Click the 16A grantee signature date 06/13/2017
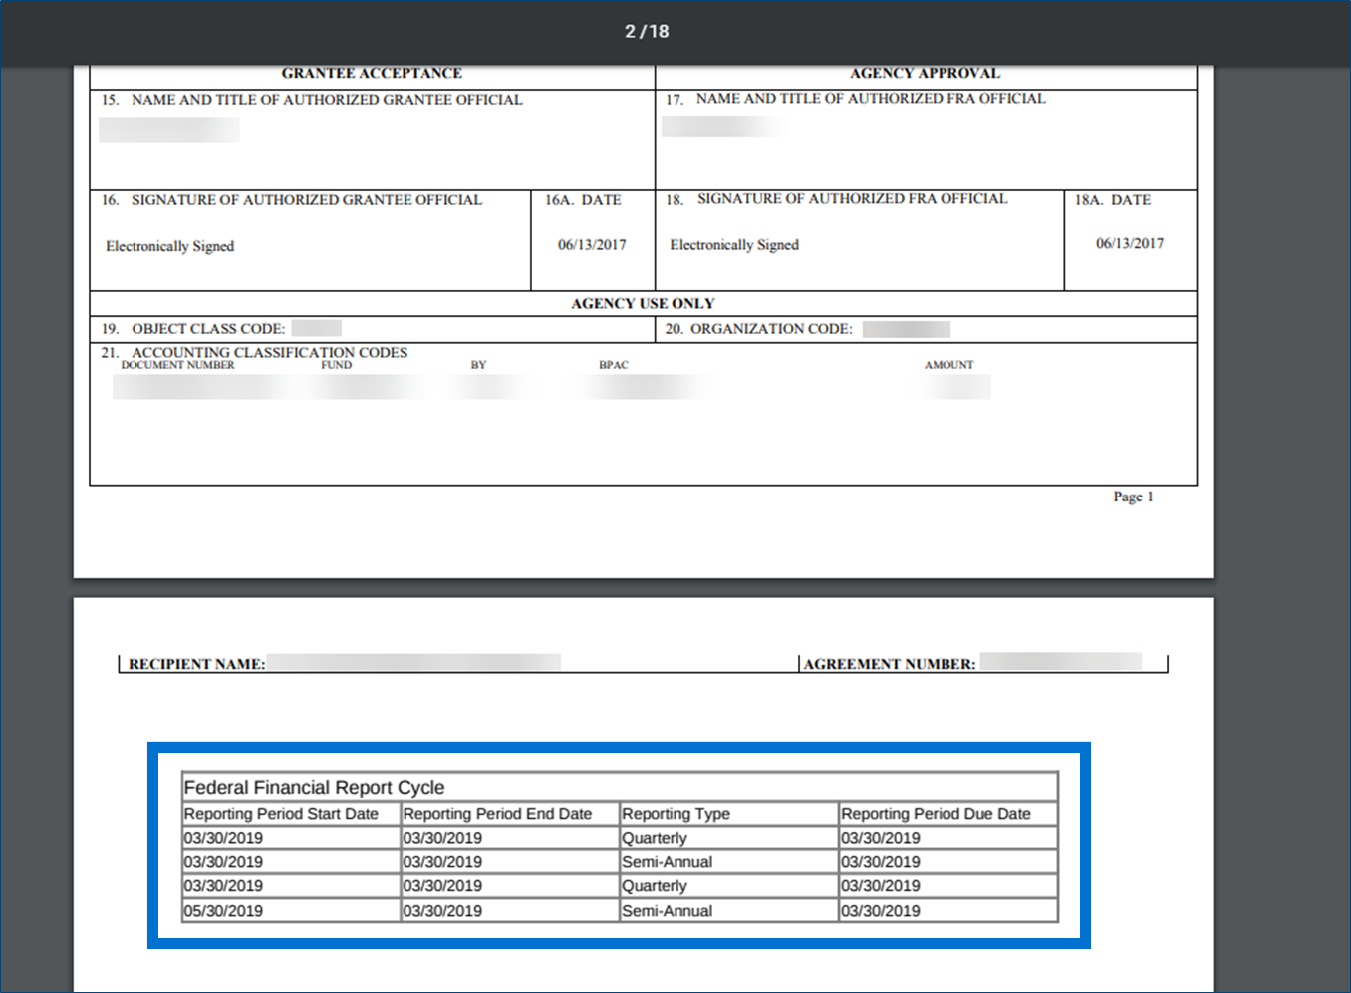This screenshot has width=1351, height=993. pyautogui.click(x=592, y=245)
